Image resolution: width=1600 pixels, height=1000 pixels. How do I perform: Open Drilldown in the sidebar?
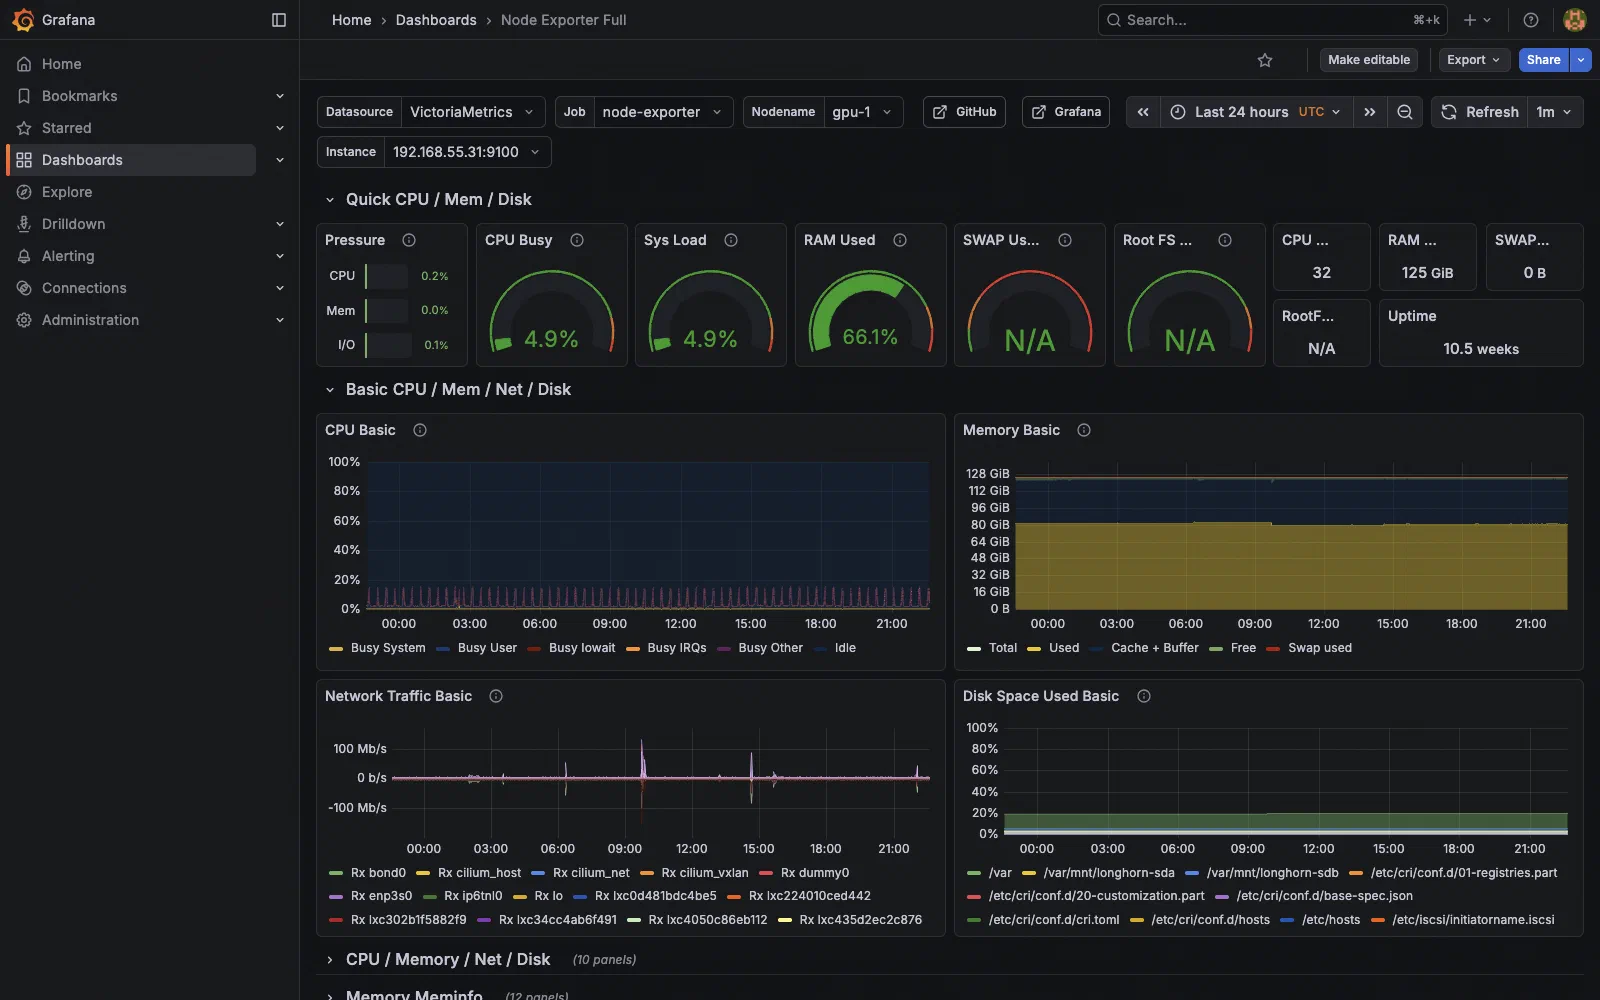coord(73,224)
